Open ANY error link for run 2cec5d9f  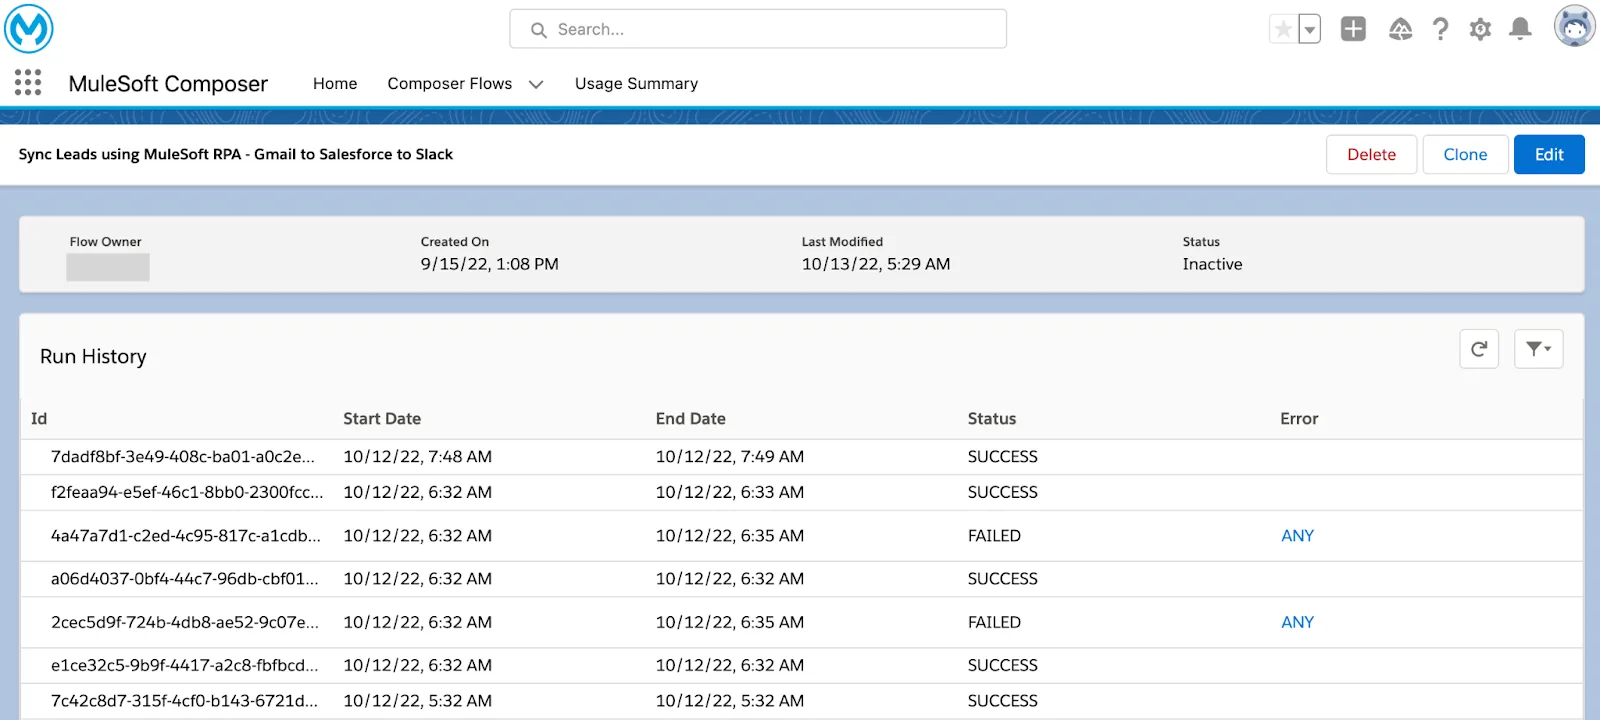[1297, 622]
